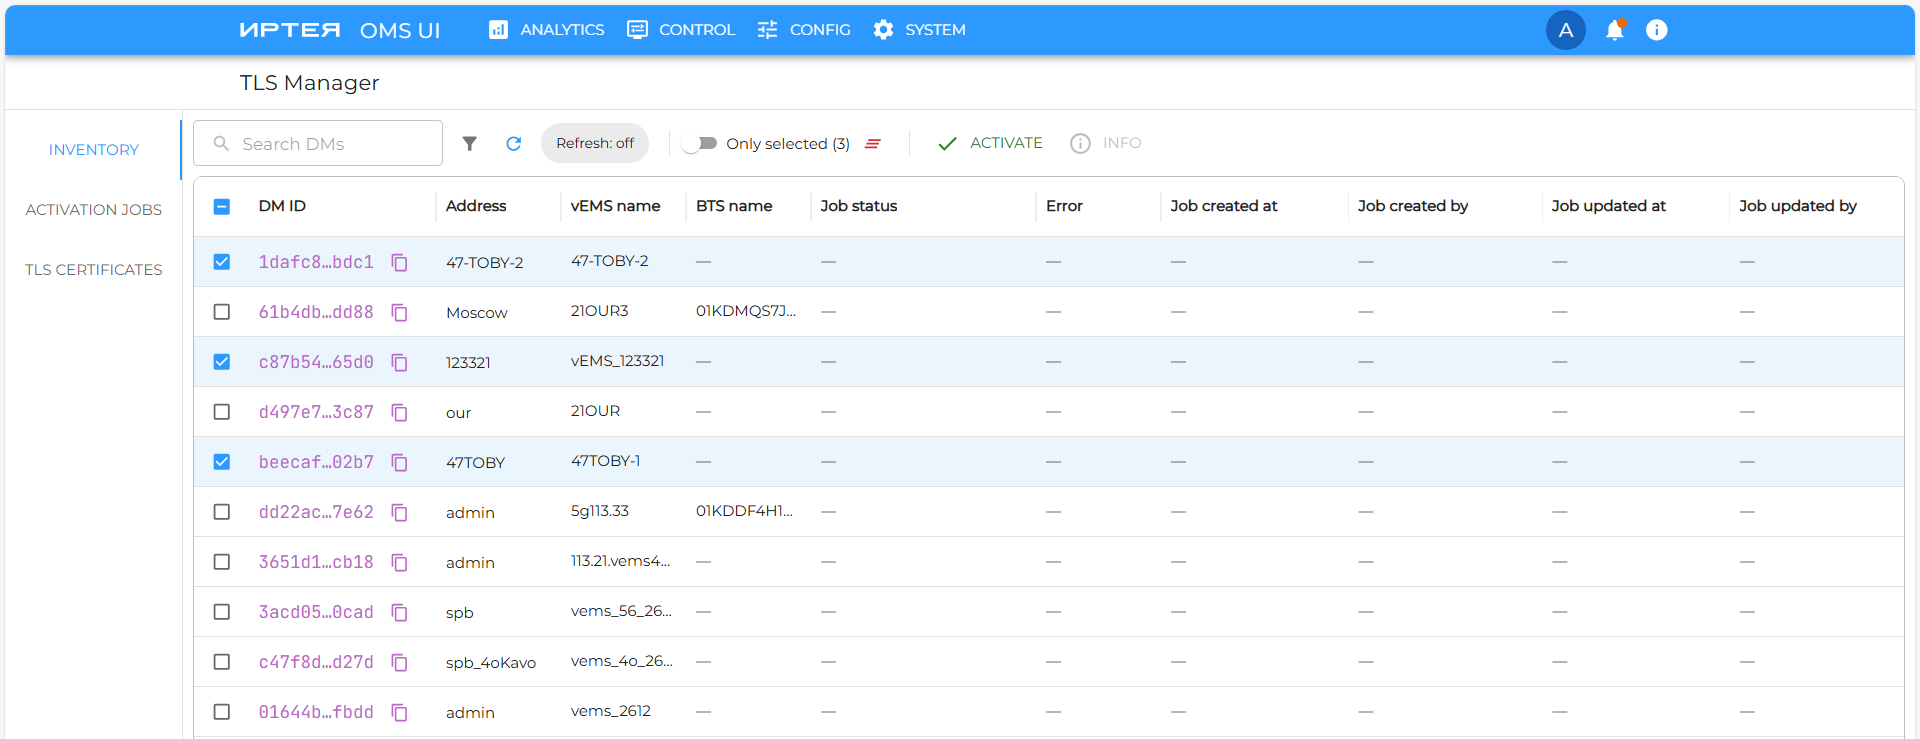The width and height of the screenshot is (1920, 739).
Task: Uncheck row 1dafc8…bdc1
Action: (x=222, y=262)
